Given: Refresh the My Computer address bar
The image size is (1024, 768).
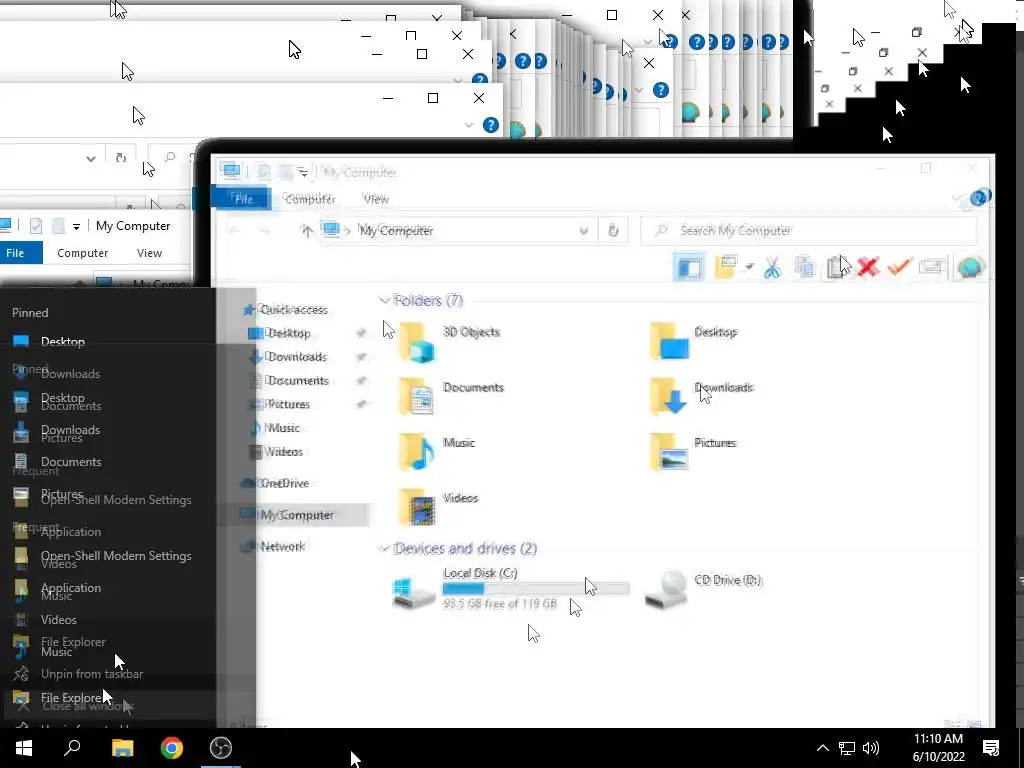Looking at the screenshot, I should 613,231.
